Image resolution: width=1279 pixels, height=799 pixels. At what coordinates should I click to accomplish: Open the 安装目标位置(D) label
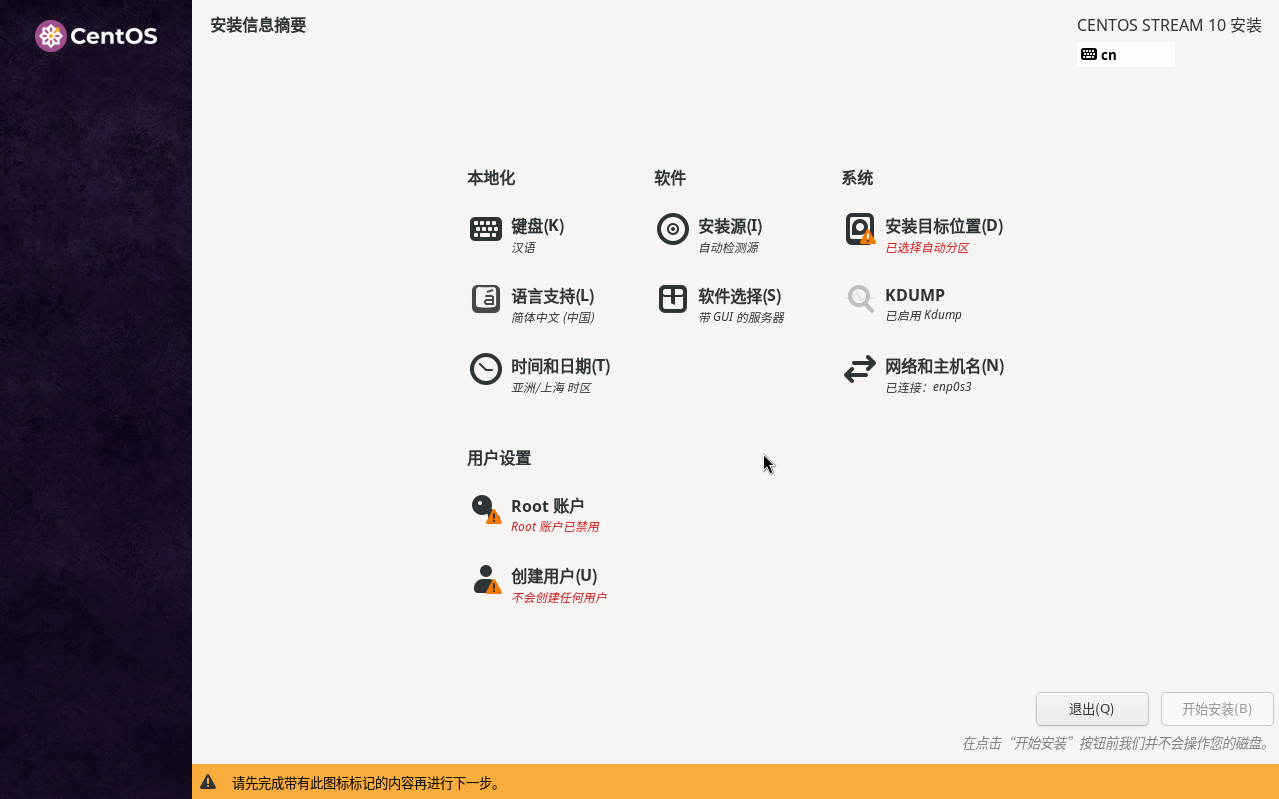(x=944, y=226)
